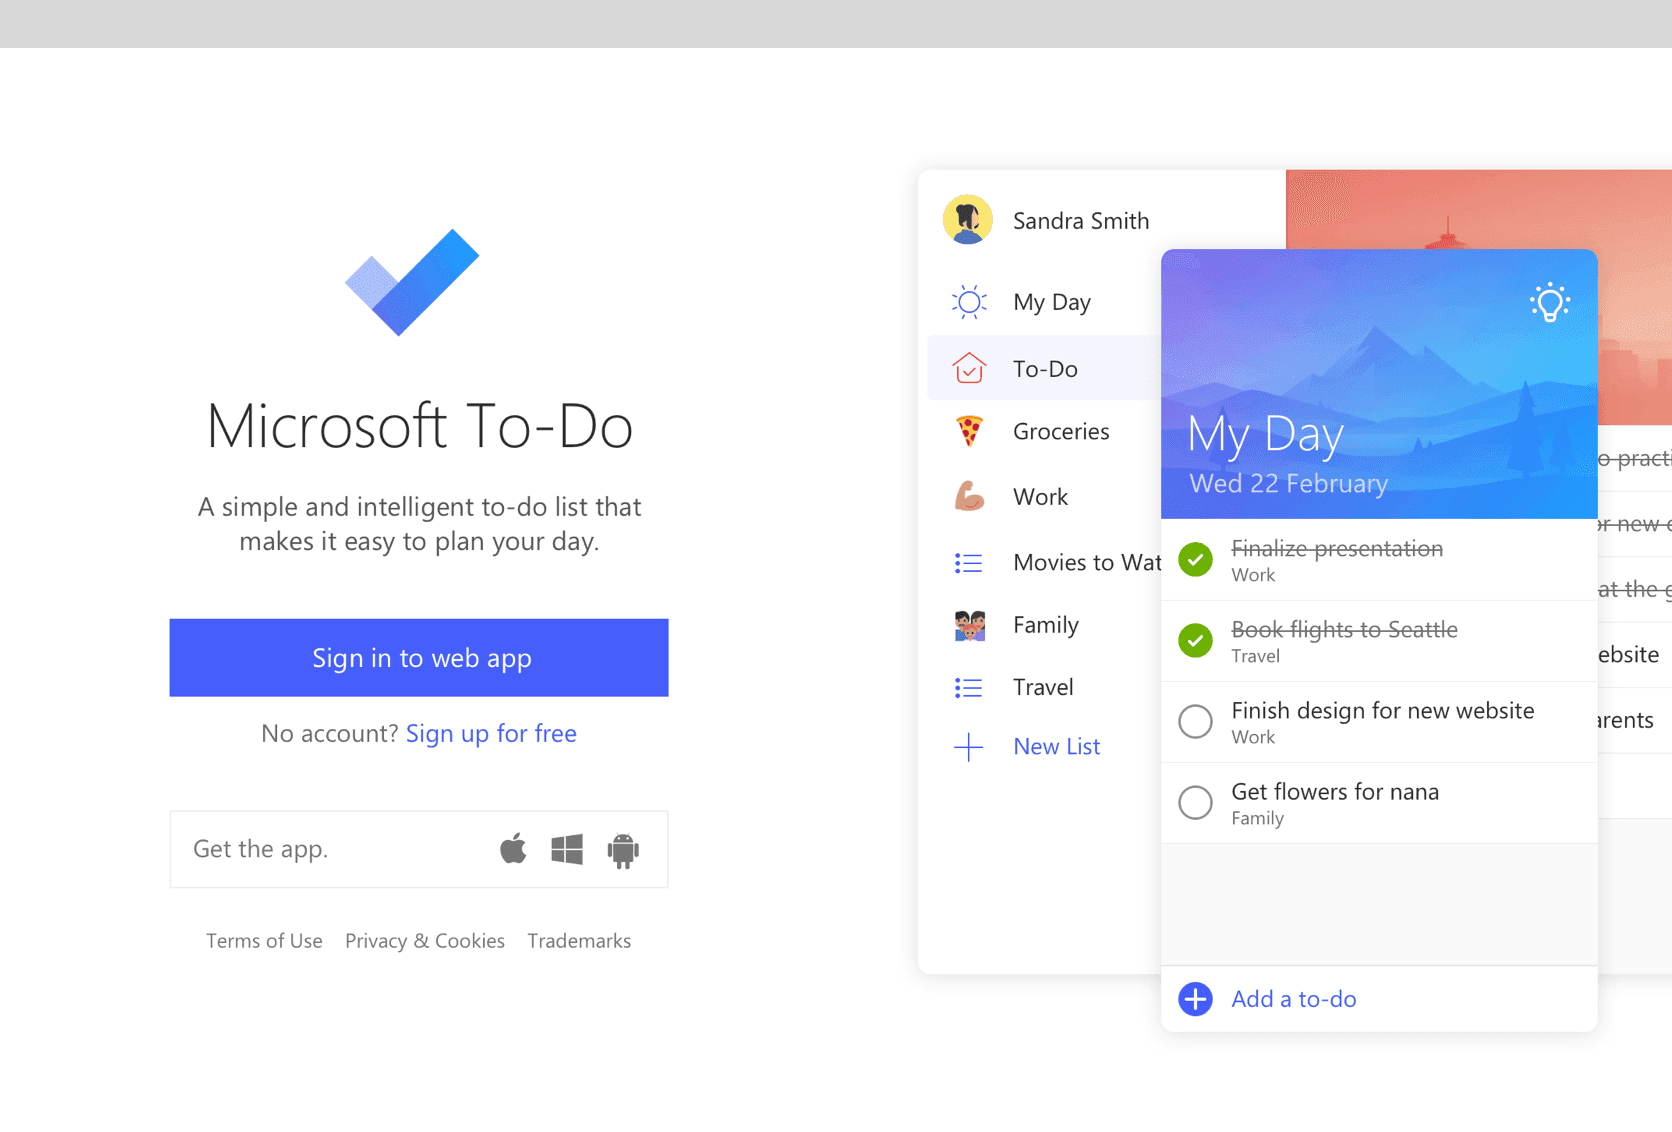This screenshot has height=1132, width=1672.
Task: Mark Get flowers for nana complete
Action: pyautogui.click(x=1195, y=802)
